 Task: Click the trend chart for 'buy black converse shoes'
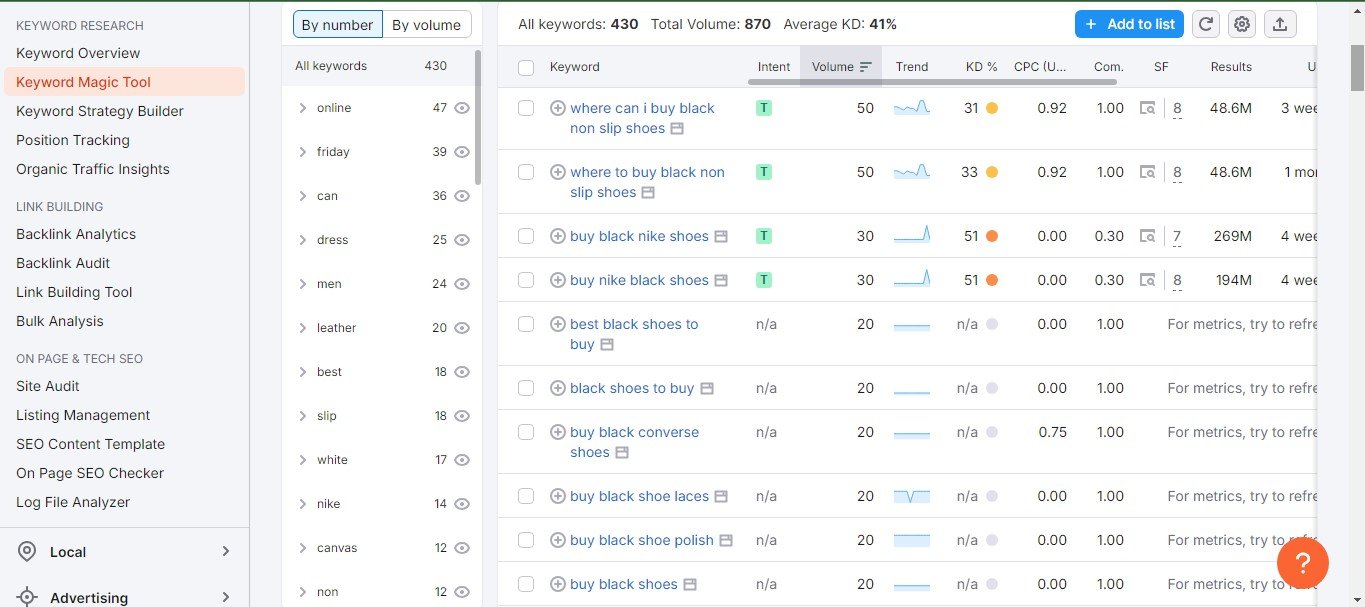click(x=911, y=432)
